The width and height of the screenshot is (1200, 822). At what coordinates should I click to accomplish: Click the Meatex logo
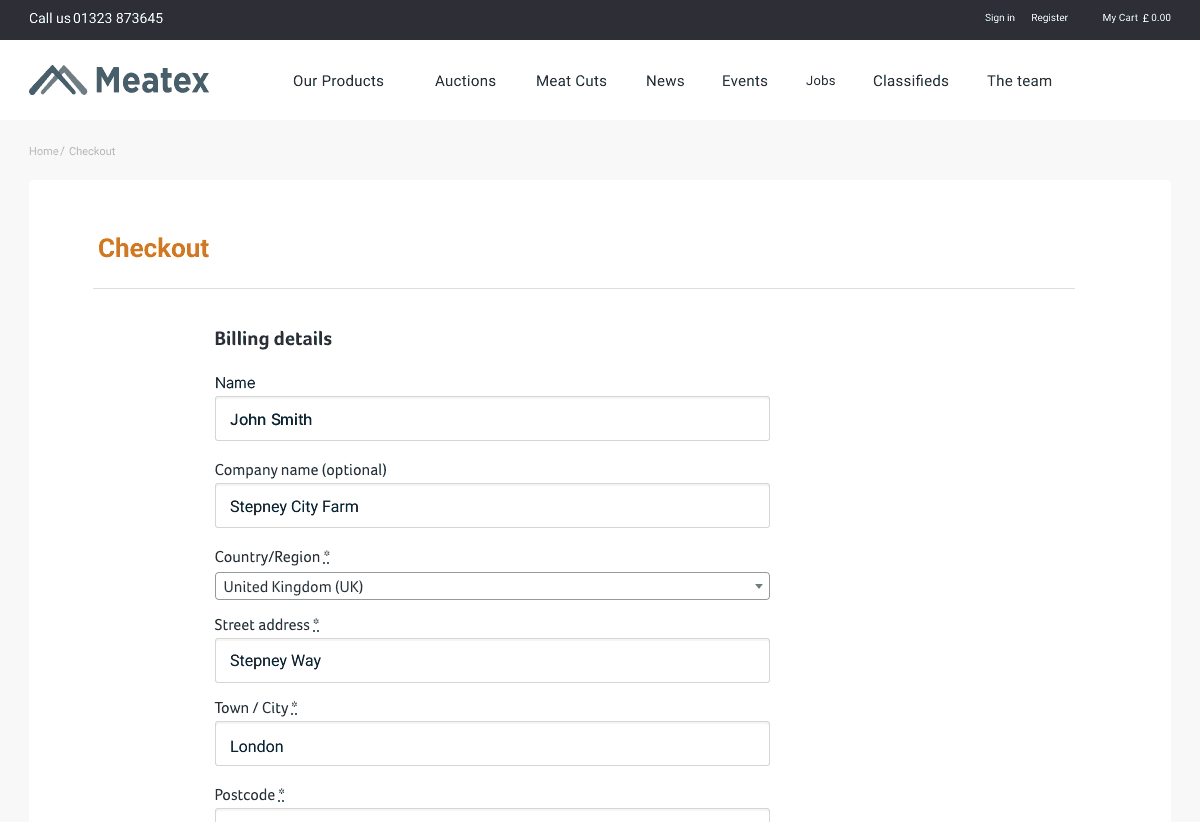point(119,80)
